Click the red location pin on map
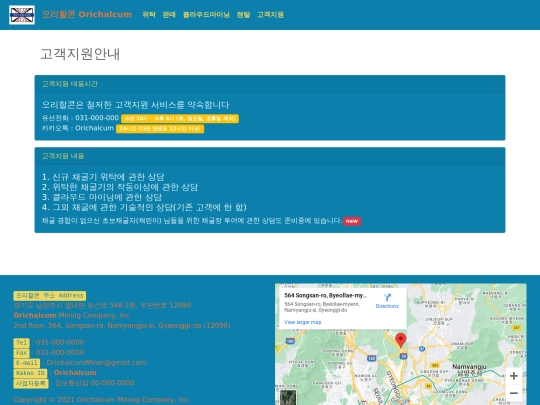The image size is (540, 405). click(x=400, y=340)
